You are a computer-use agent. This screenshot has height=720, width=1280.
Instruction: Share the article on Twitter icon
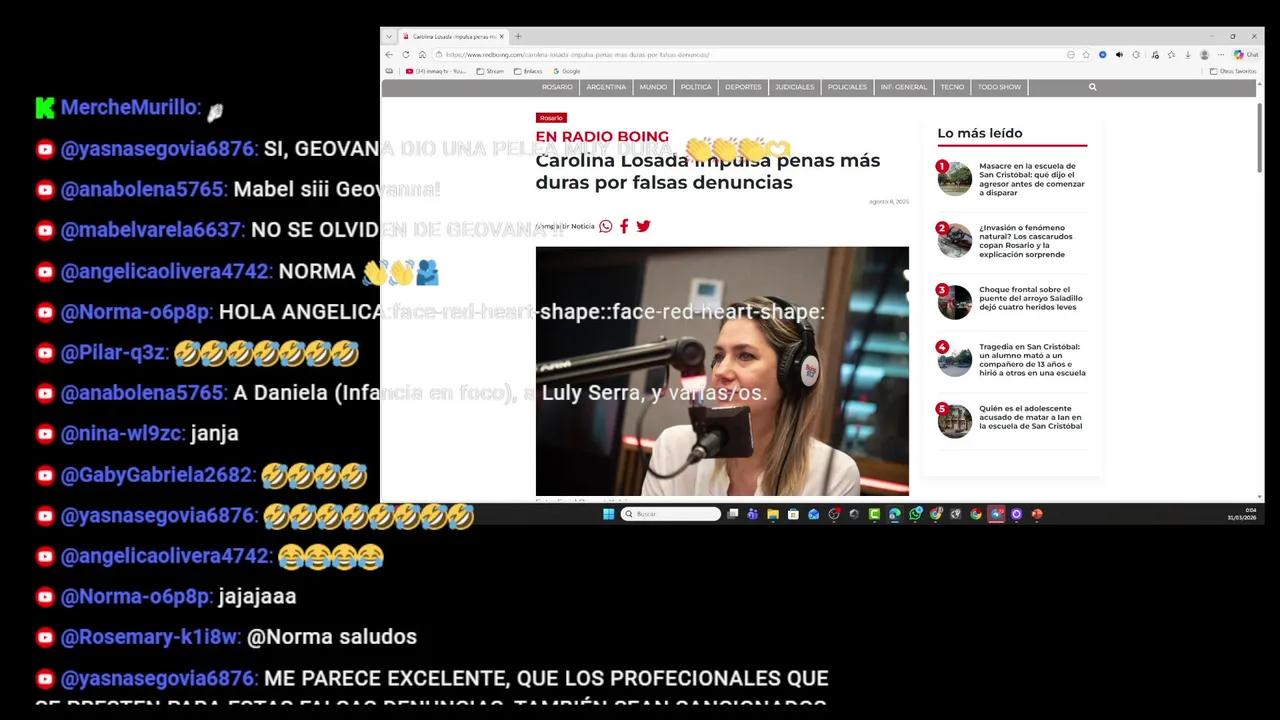(643, 226)
